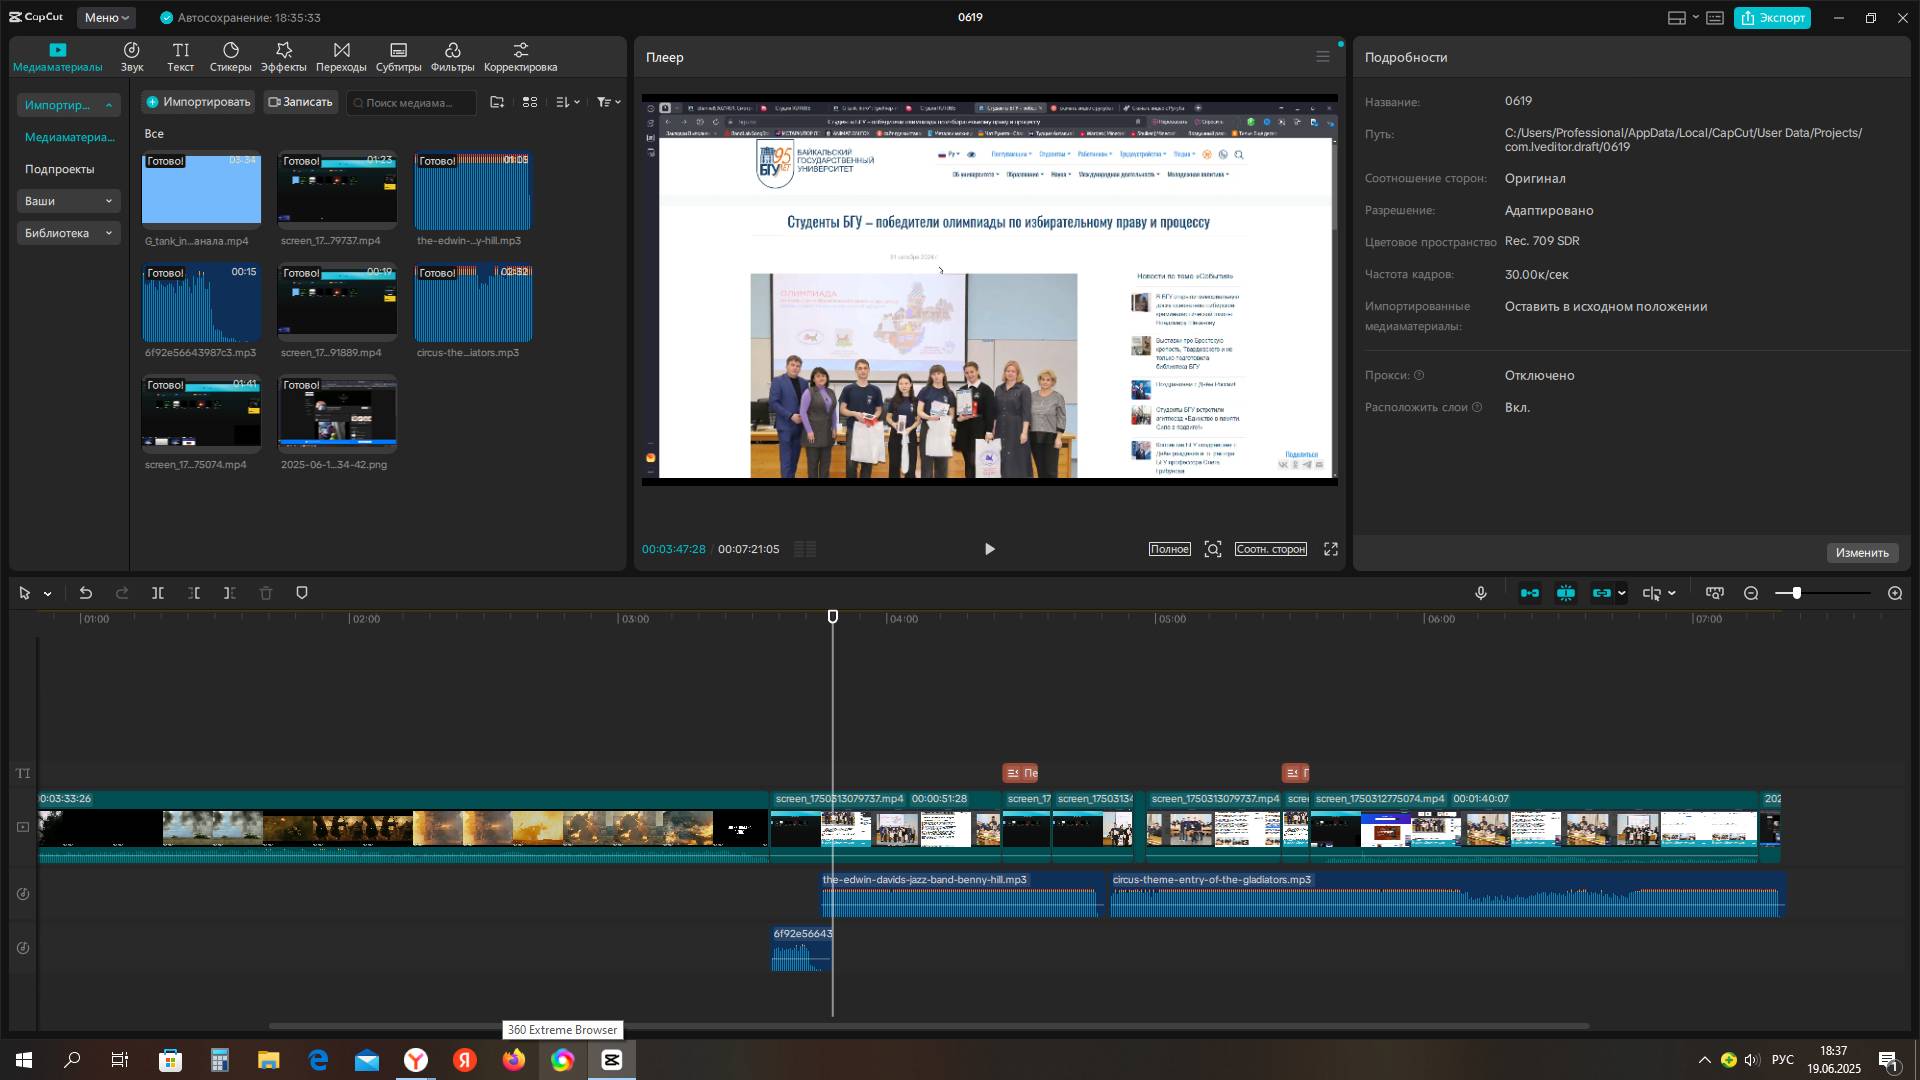Viewport: 1920px width, 1080px height.
Task: Click the undo arrow in timeline toolbar
Action: 86,593
